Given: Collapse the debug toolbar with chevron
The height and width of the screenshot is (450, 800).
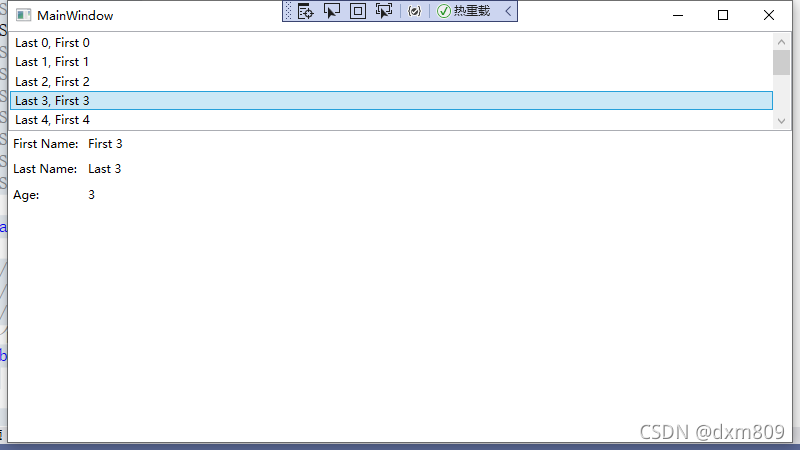Looking at the screenshot, I should pyautogui.click(x=508, y=11).
